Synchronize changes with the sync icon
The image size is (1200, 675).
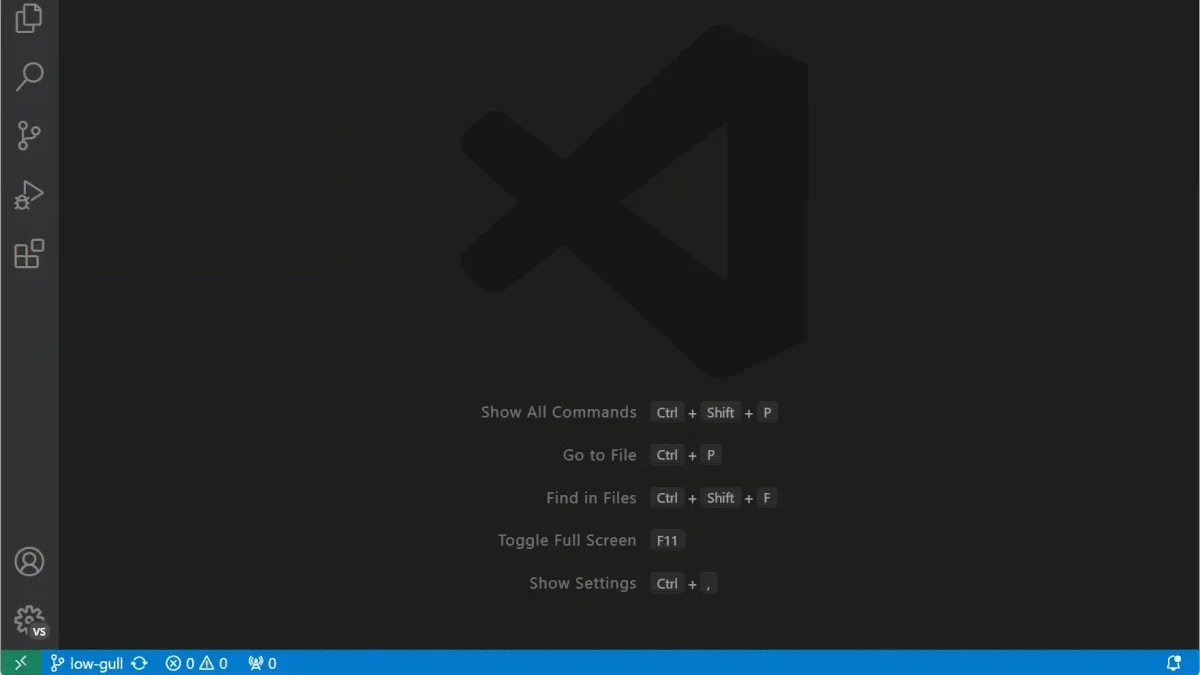[139, 663]
